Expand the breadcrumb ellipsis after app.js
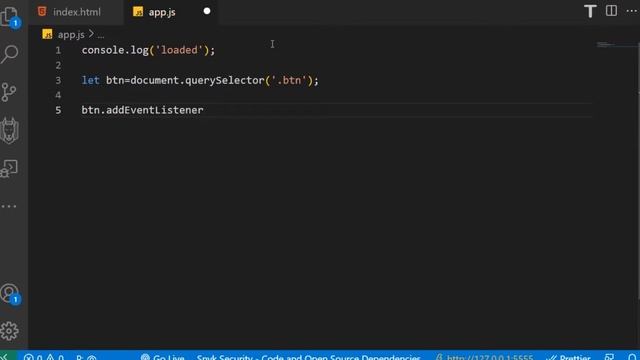 [101, 36]
